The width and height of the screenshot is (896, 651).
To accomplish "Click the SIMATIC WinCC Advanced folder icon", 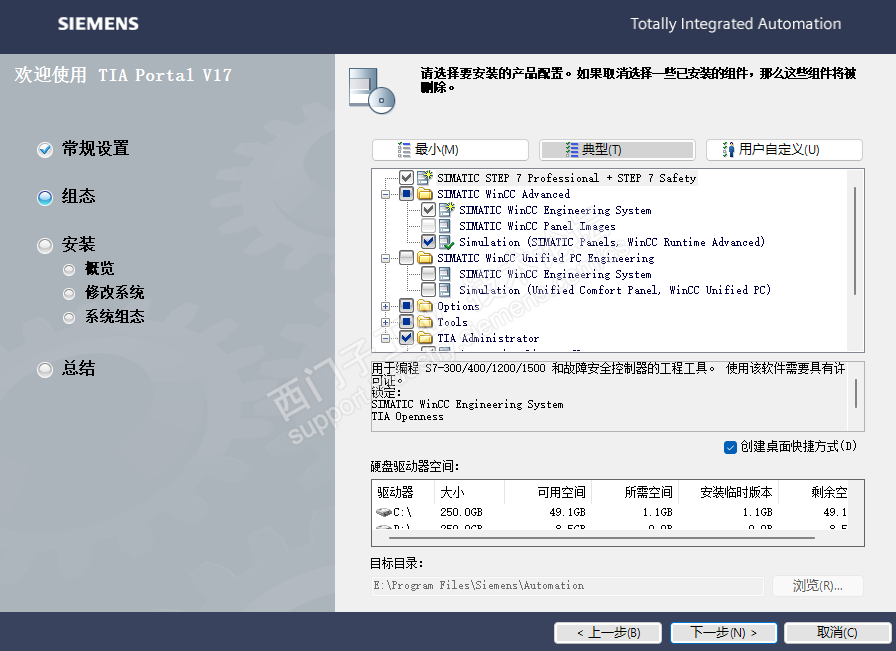I will (425, 194).
